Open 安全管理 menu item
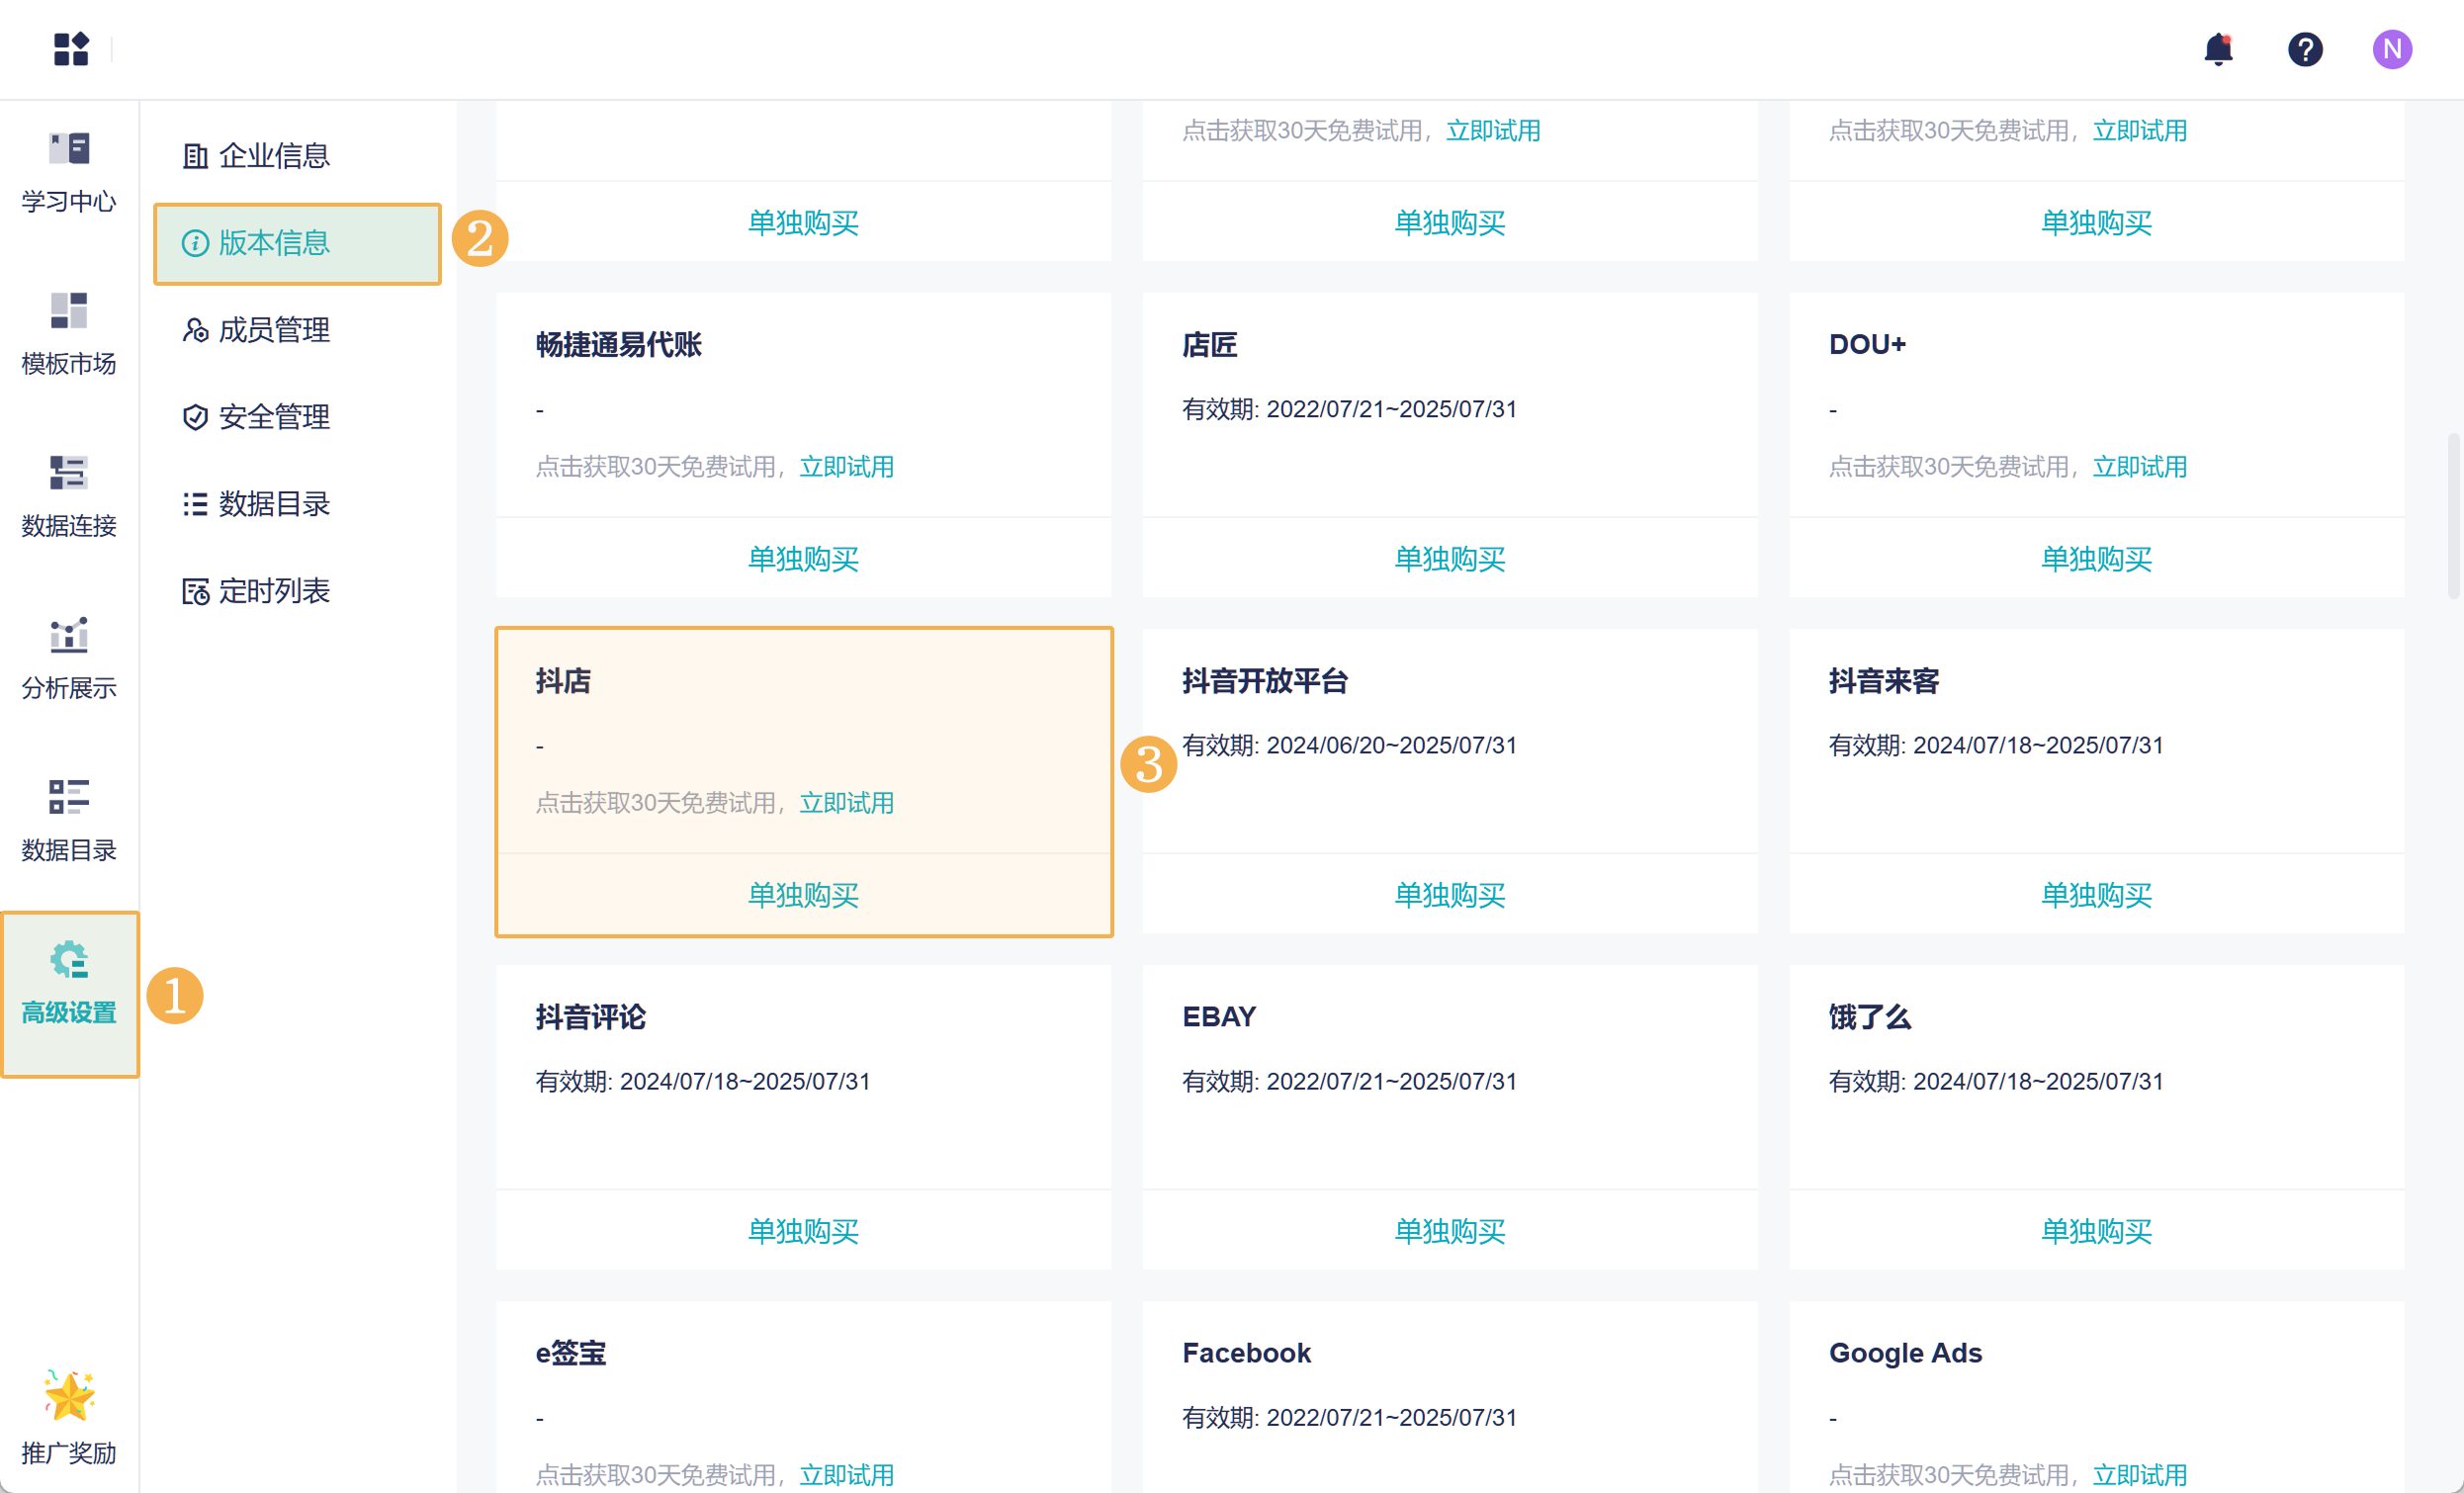 pyautogui.click(x=273, y=417)
